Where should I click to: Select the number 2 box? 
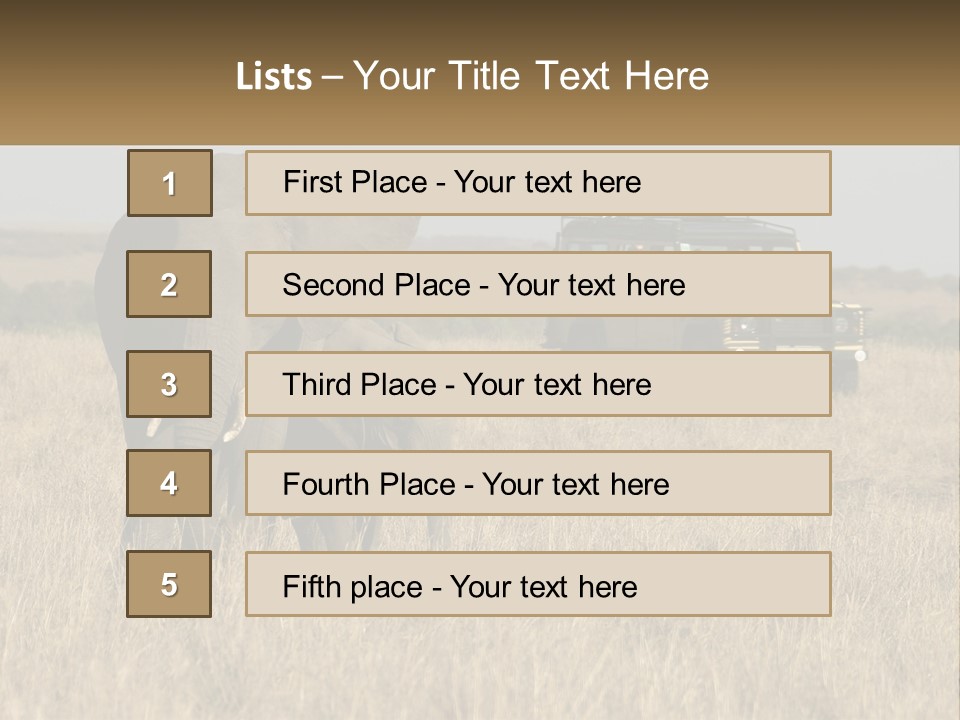pos(169,284)
